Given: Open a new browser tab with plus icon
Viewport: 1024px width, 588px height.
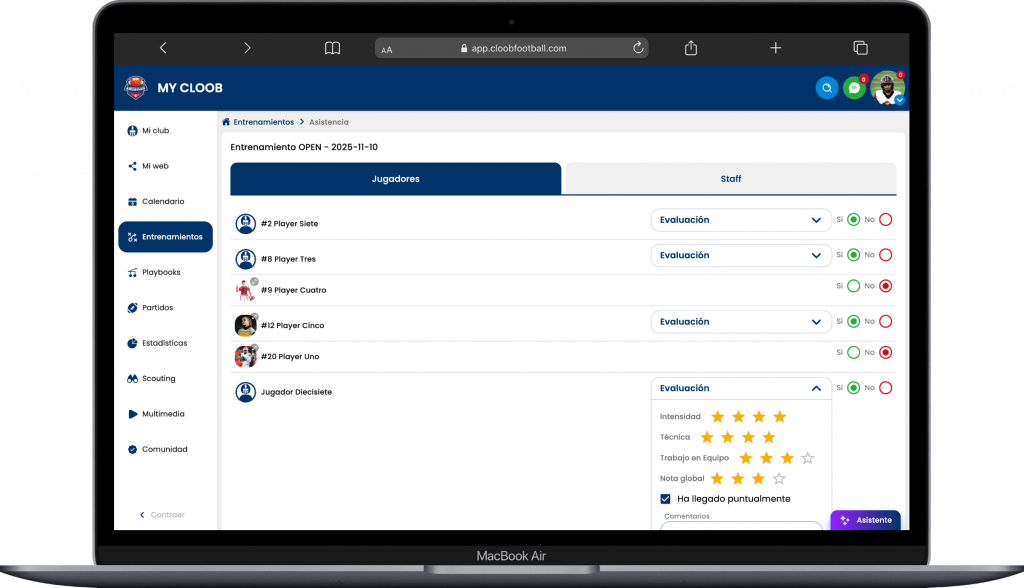Looking at the screenshot, I should (775, 48).
